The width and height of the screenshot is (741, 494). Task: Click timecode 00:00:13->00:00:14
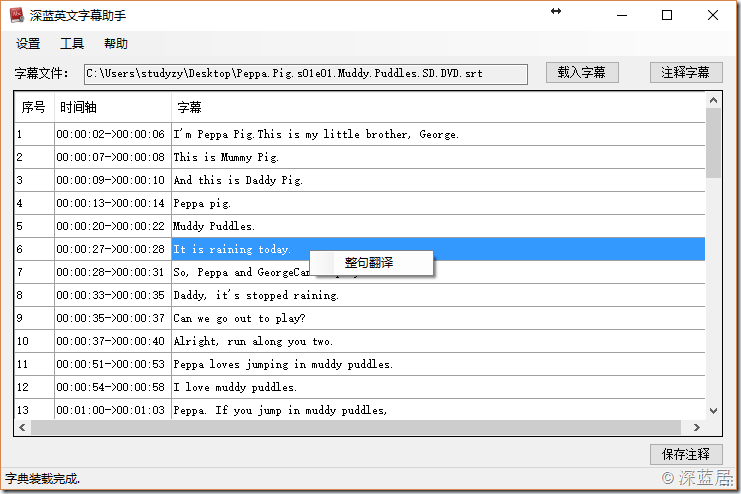click(x=111, y=203)
